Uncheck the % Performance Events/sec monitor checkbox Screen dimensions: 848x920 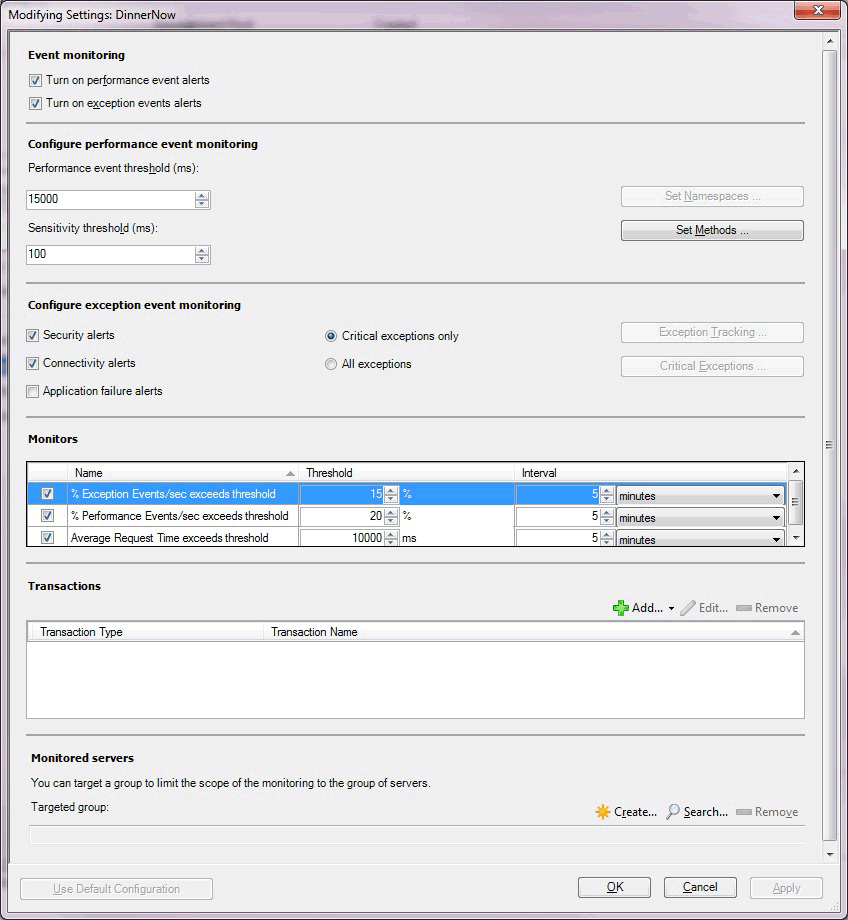click(48, 516)
